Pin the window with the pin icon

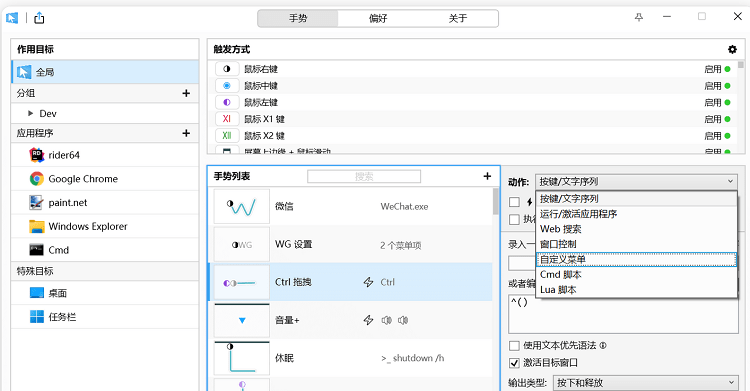tap(639, 17)
